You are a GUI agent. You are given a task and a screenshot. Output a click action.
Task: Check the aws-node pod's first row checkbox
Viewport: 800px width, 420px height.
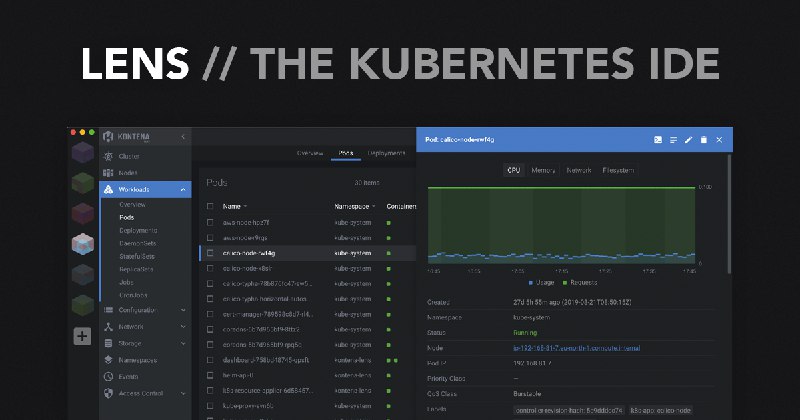point(210,222)
